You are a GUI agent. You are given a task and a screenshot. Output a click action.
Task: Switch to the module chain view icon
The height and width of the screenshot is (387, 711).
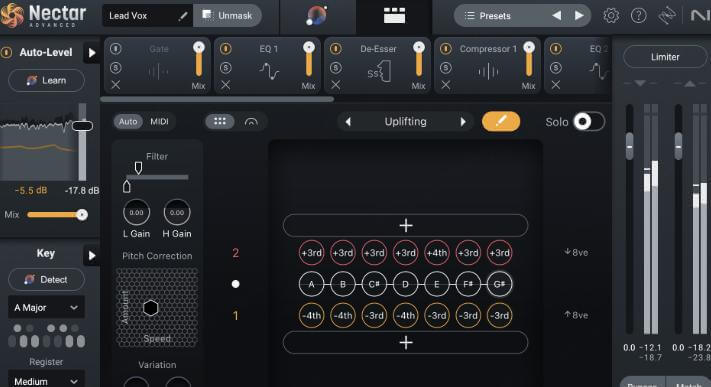click(x=394, y=16)
